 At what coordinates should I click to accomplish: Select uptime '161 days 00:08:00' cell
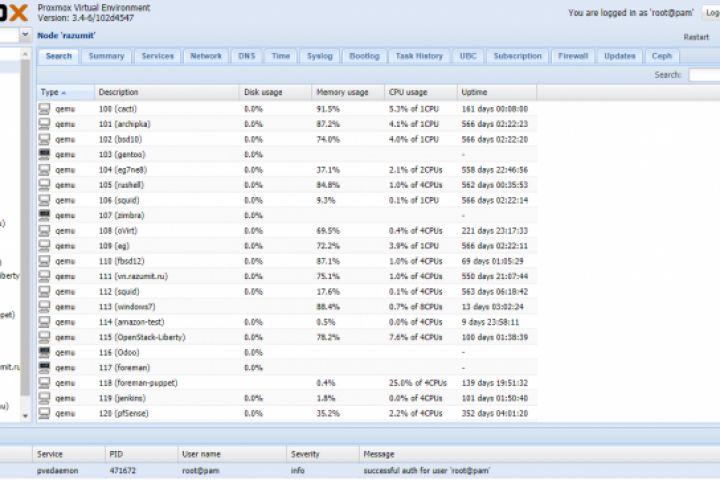click(x=495, y=109)
